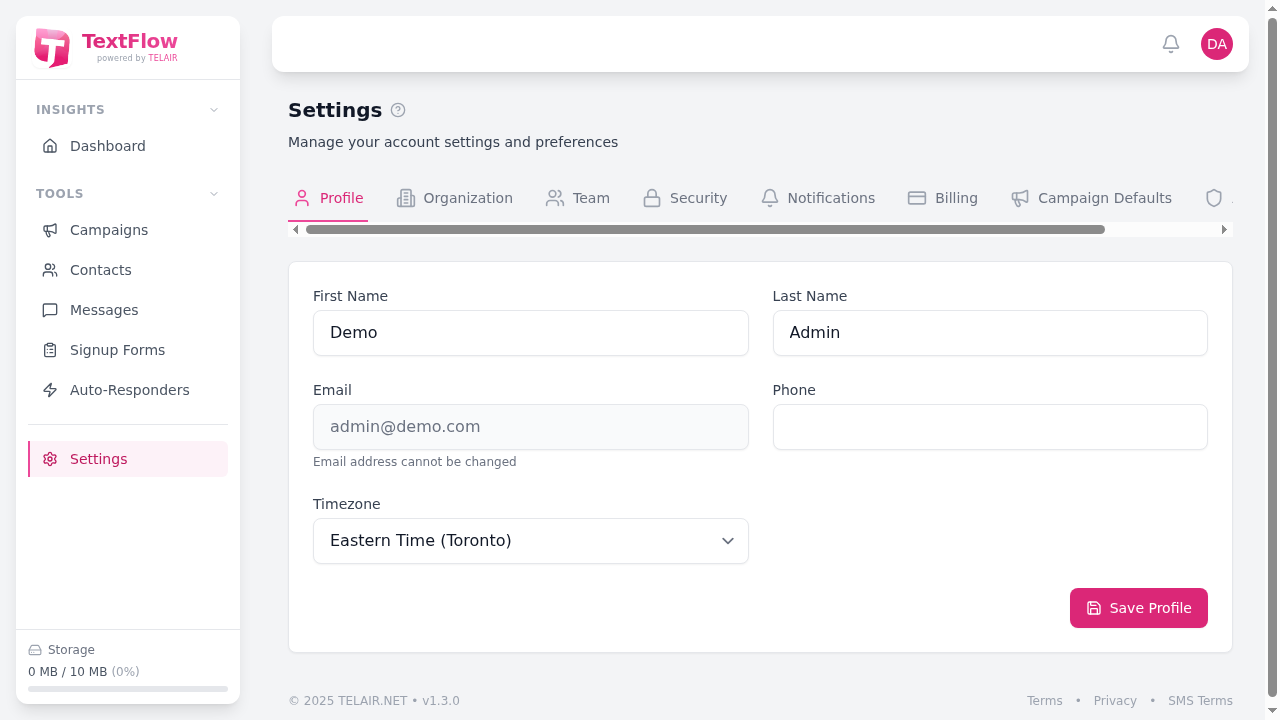Click inside the Phone input field
Viewport: 1280px width, 720px height.
(990, 427)
